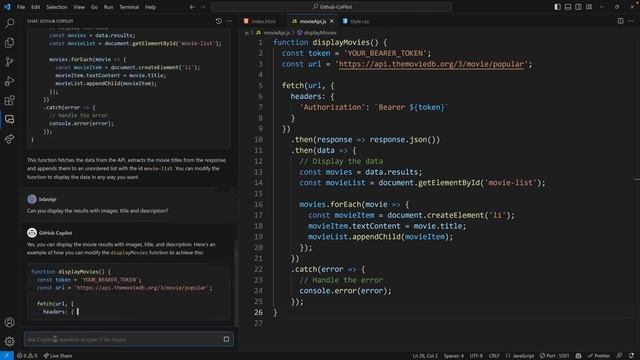Toggle the bottom panel layout
640x360 pixels.
tap(568, 7)
